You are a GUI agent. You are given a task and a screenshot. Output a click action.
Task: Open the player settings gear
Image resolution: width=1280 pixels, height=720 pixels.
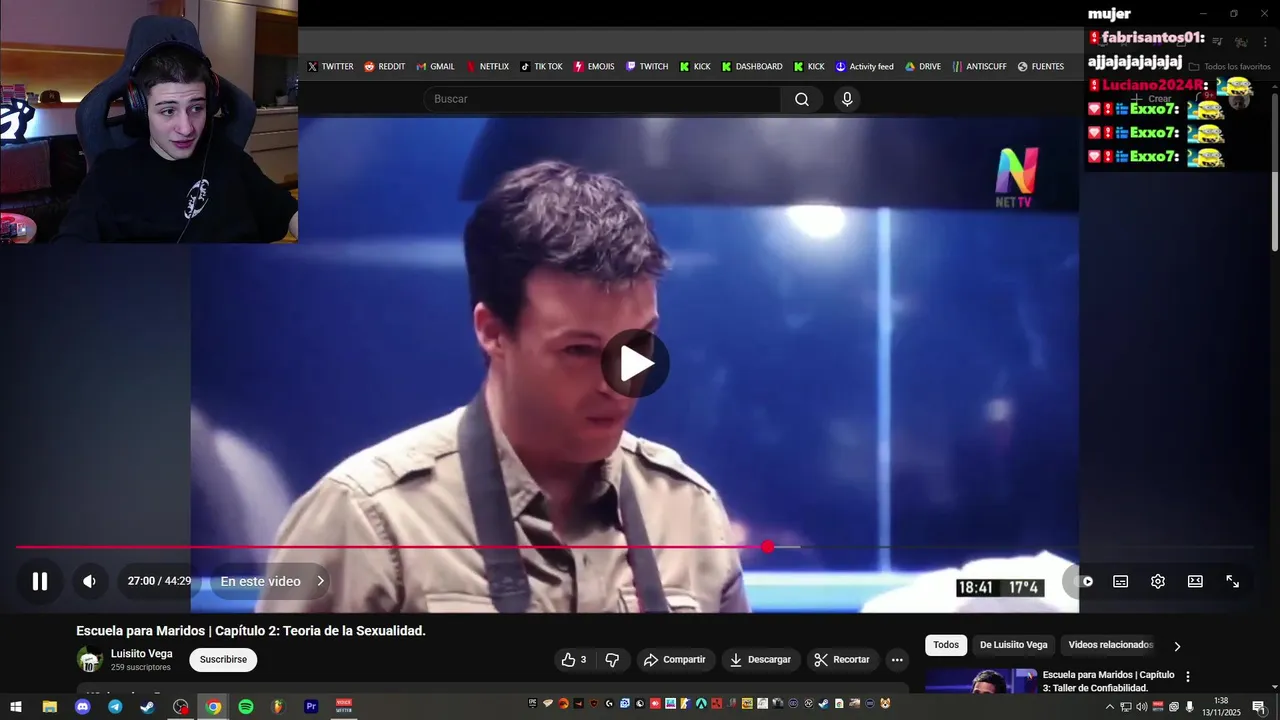click(x=1158, y=581)
